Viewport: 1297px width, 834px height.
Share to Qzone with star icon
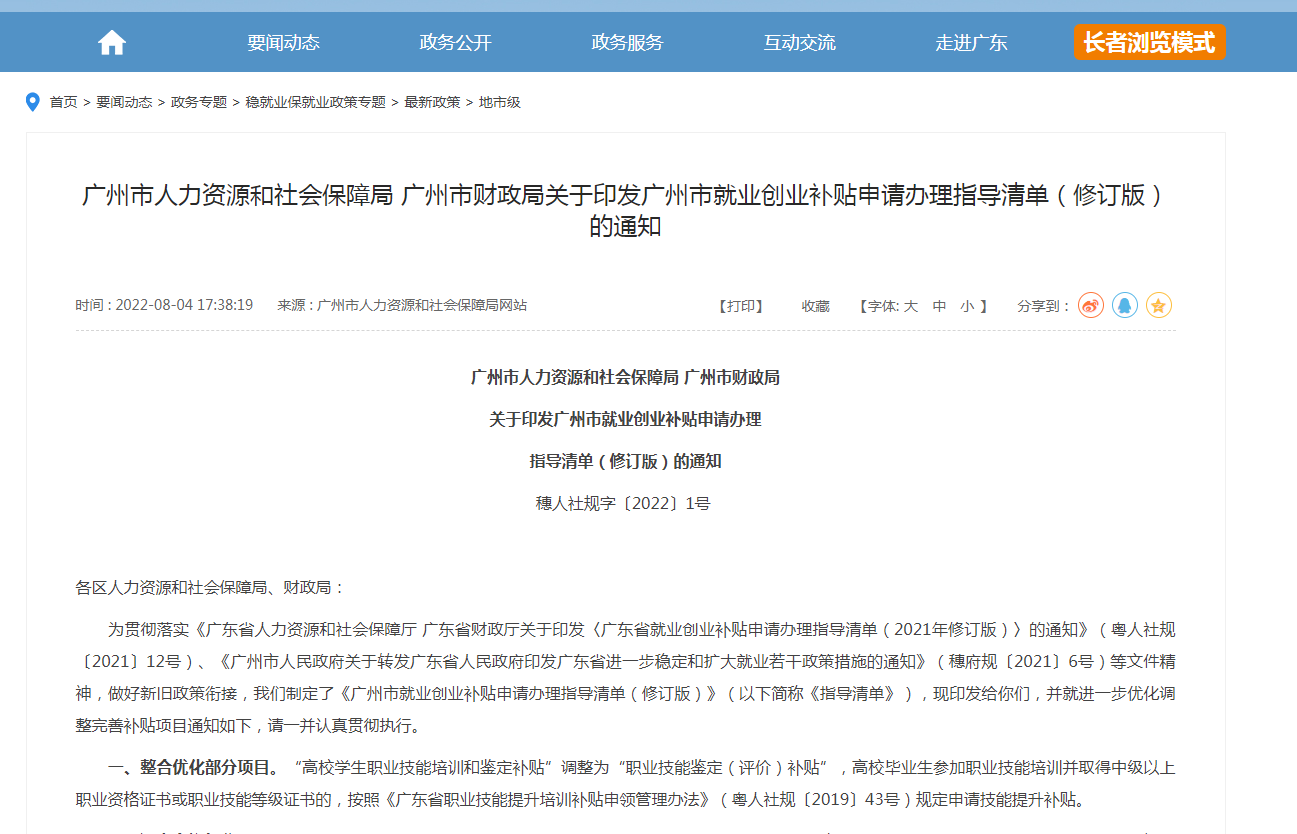(x=1159, y=305)
